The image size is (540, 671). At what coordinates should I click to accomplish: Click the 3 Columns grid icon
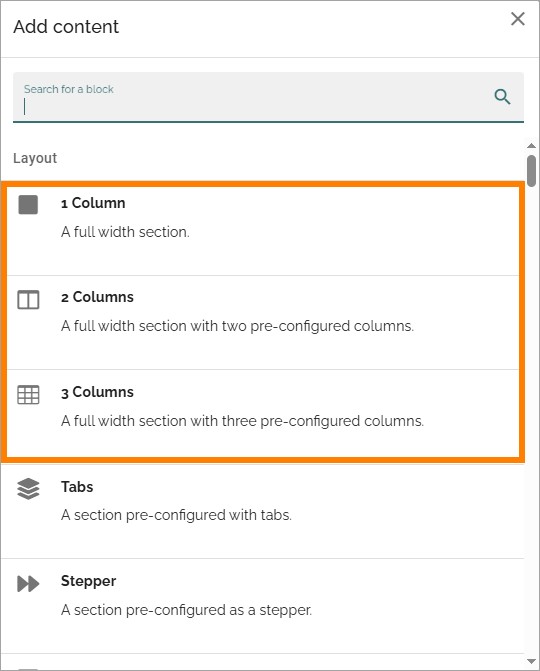28,395
